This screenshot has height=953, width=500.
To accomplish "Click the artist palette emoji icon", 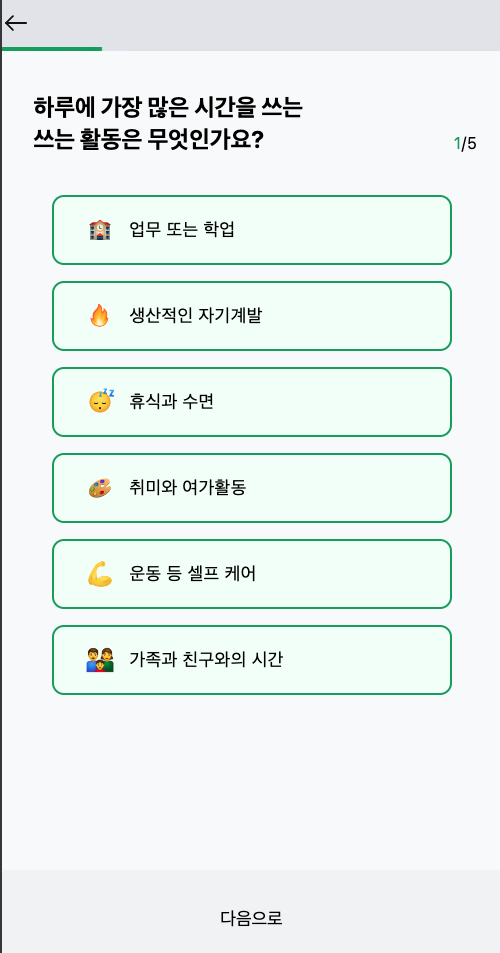I will coord(100,487).
